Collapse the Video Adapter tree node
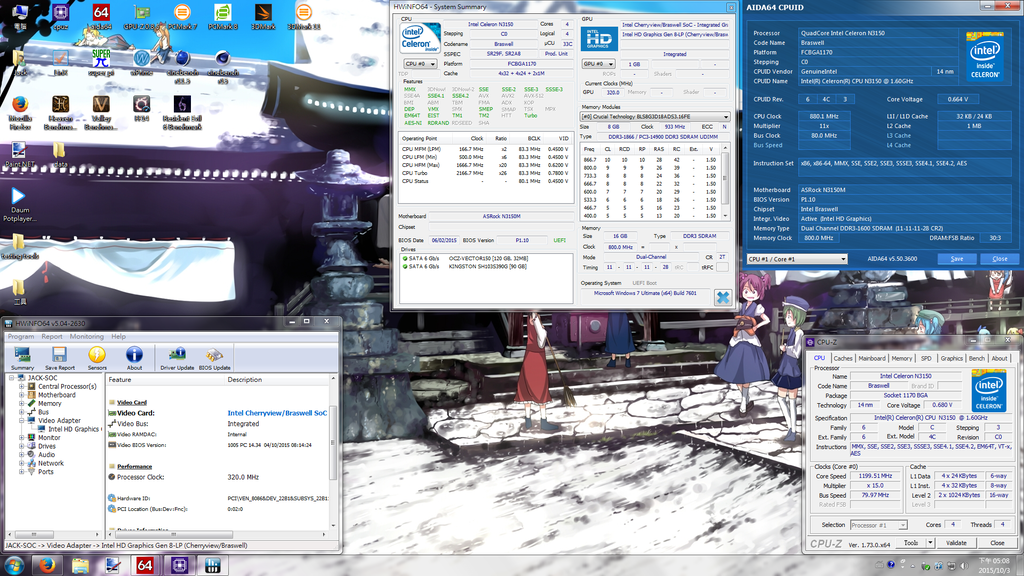 (22, 421)
